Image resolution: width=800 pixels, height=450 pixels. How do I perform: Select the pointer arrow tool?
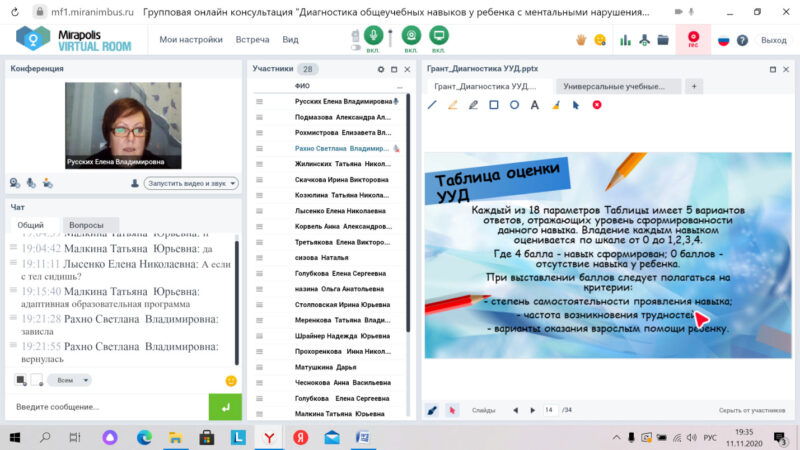pos(576,105)
